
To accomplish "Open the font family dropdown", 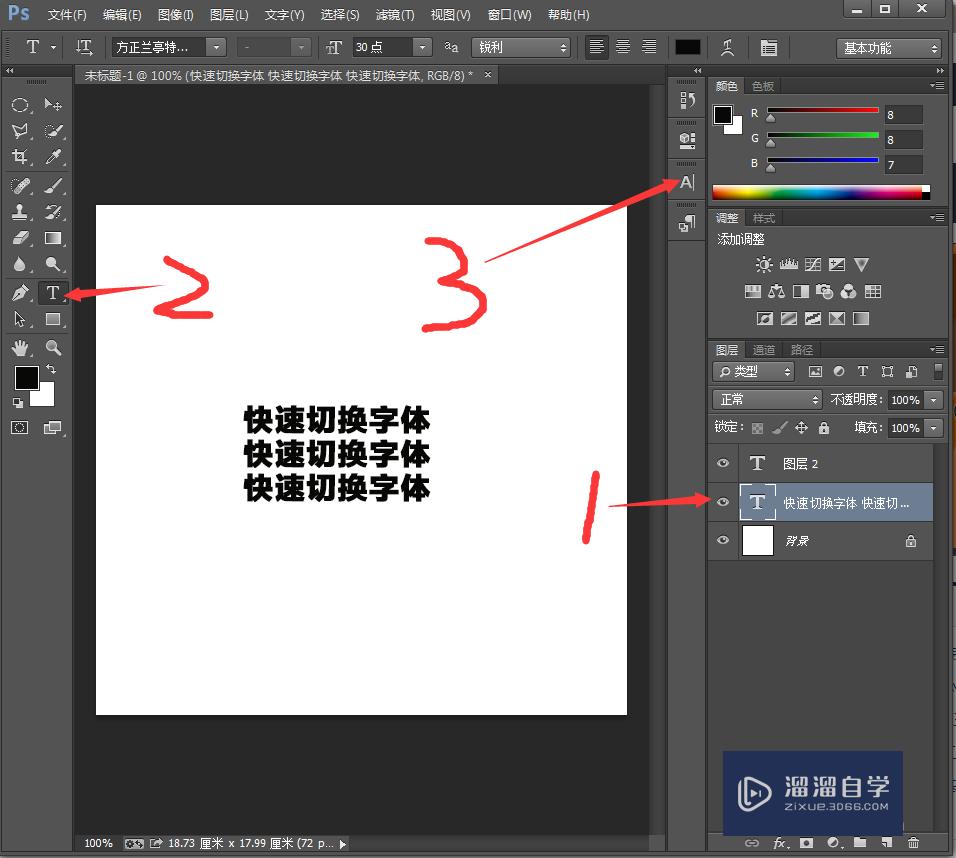I will tap(215, 47).
